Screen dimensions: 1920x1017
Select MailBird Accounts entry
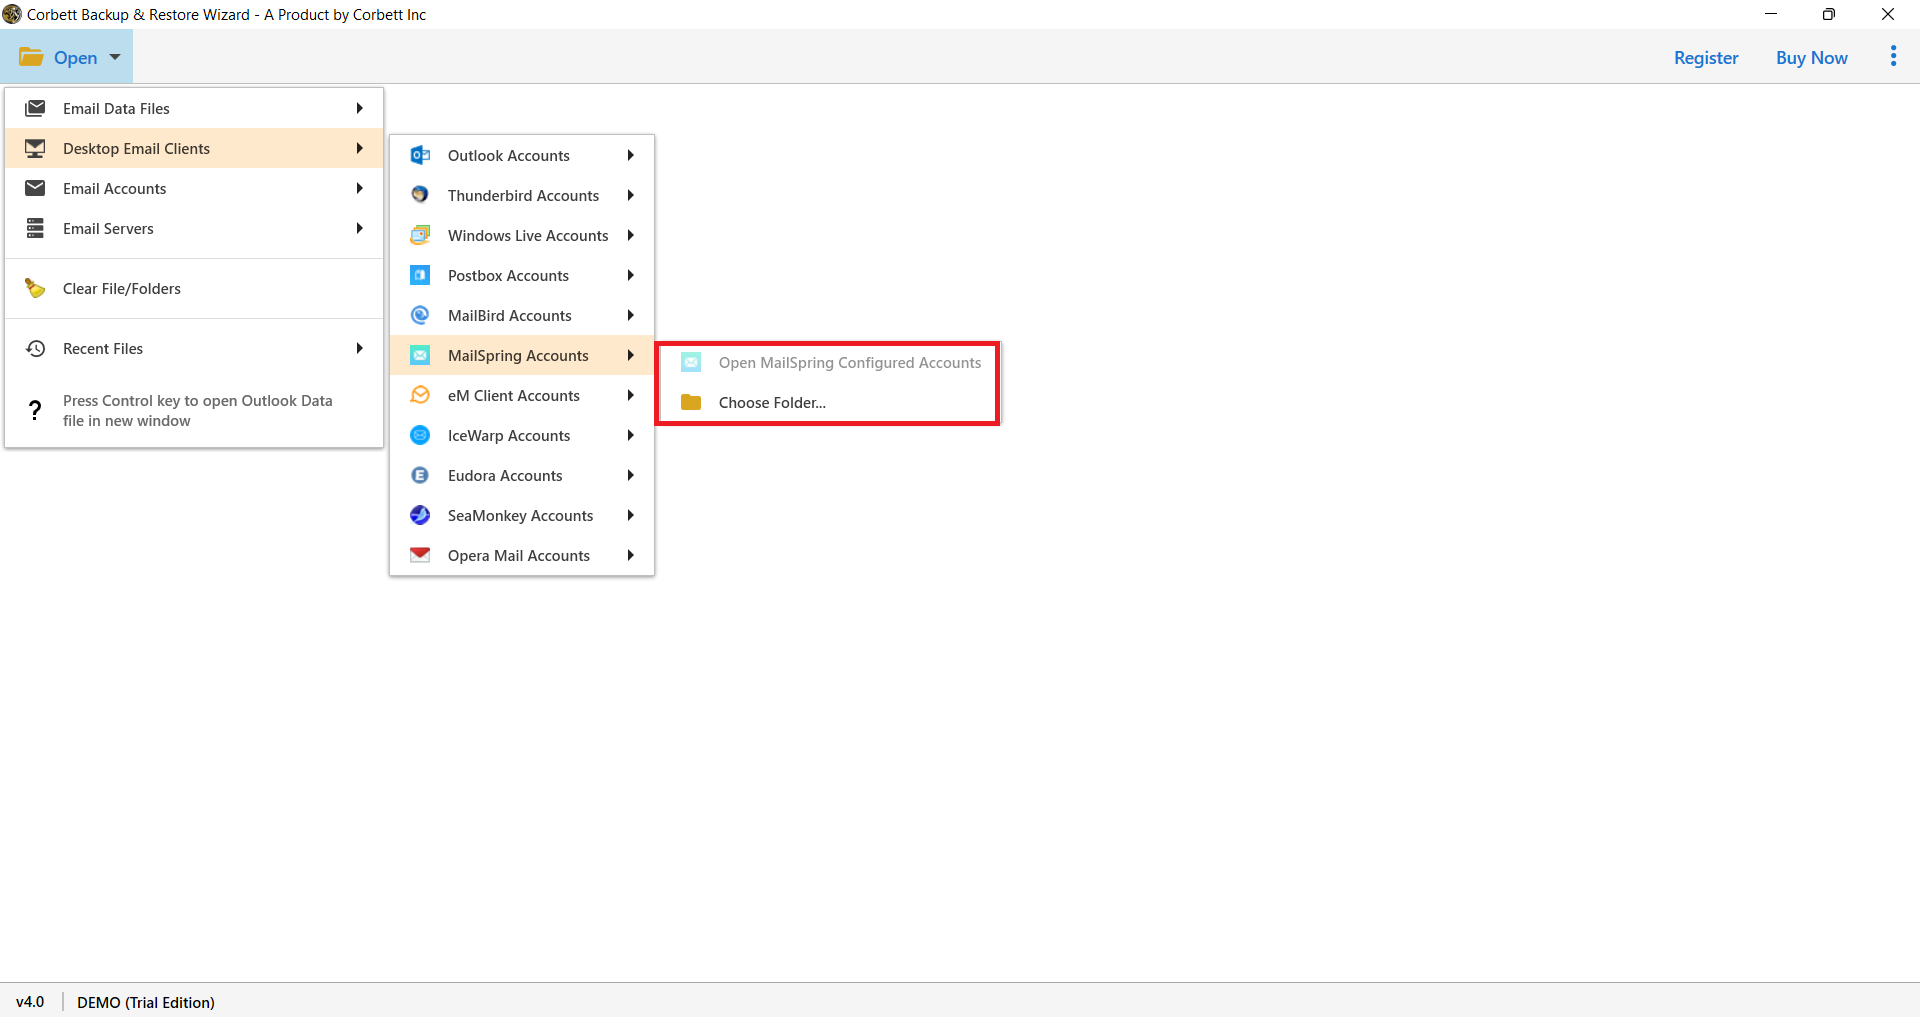[522, 315]
